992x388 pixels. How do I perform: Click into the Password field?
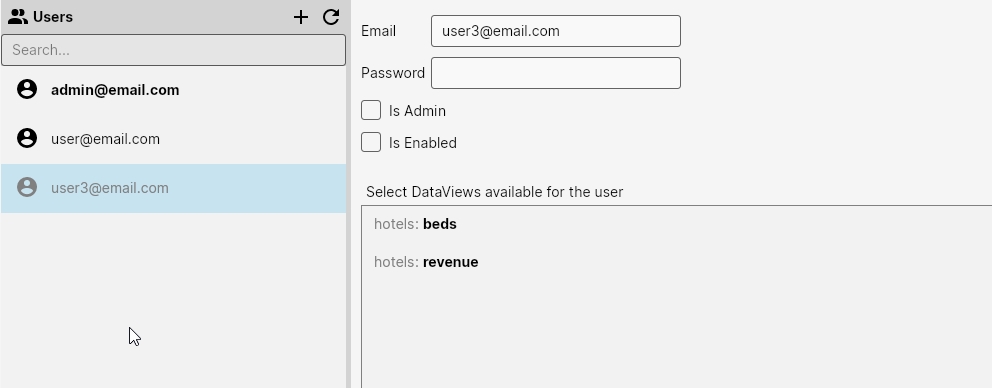tap(555, 73)
